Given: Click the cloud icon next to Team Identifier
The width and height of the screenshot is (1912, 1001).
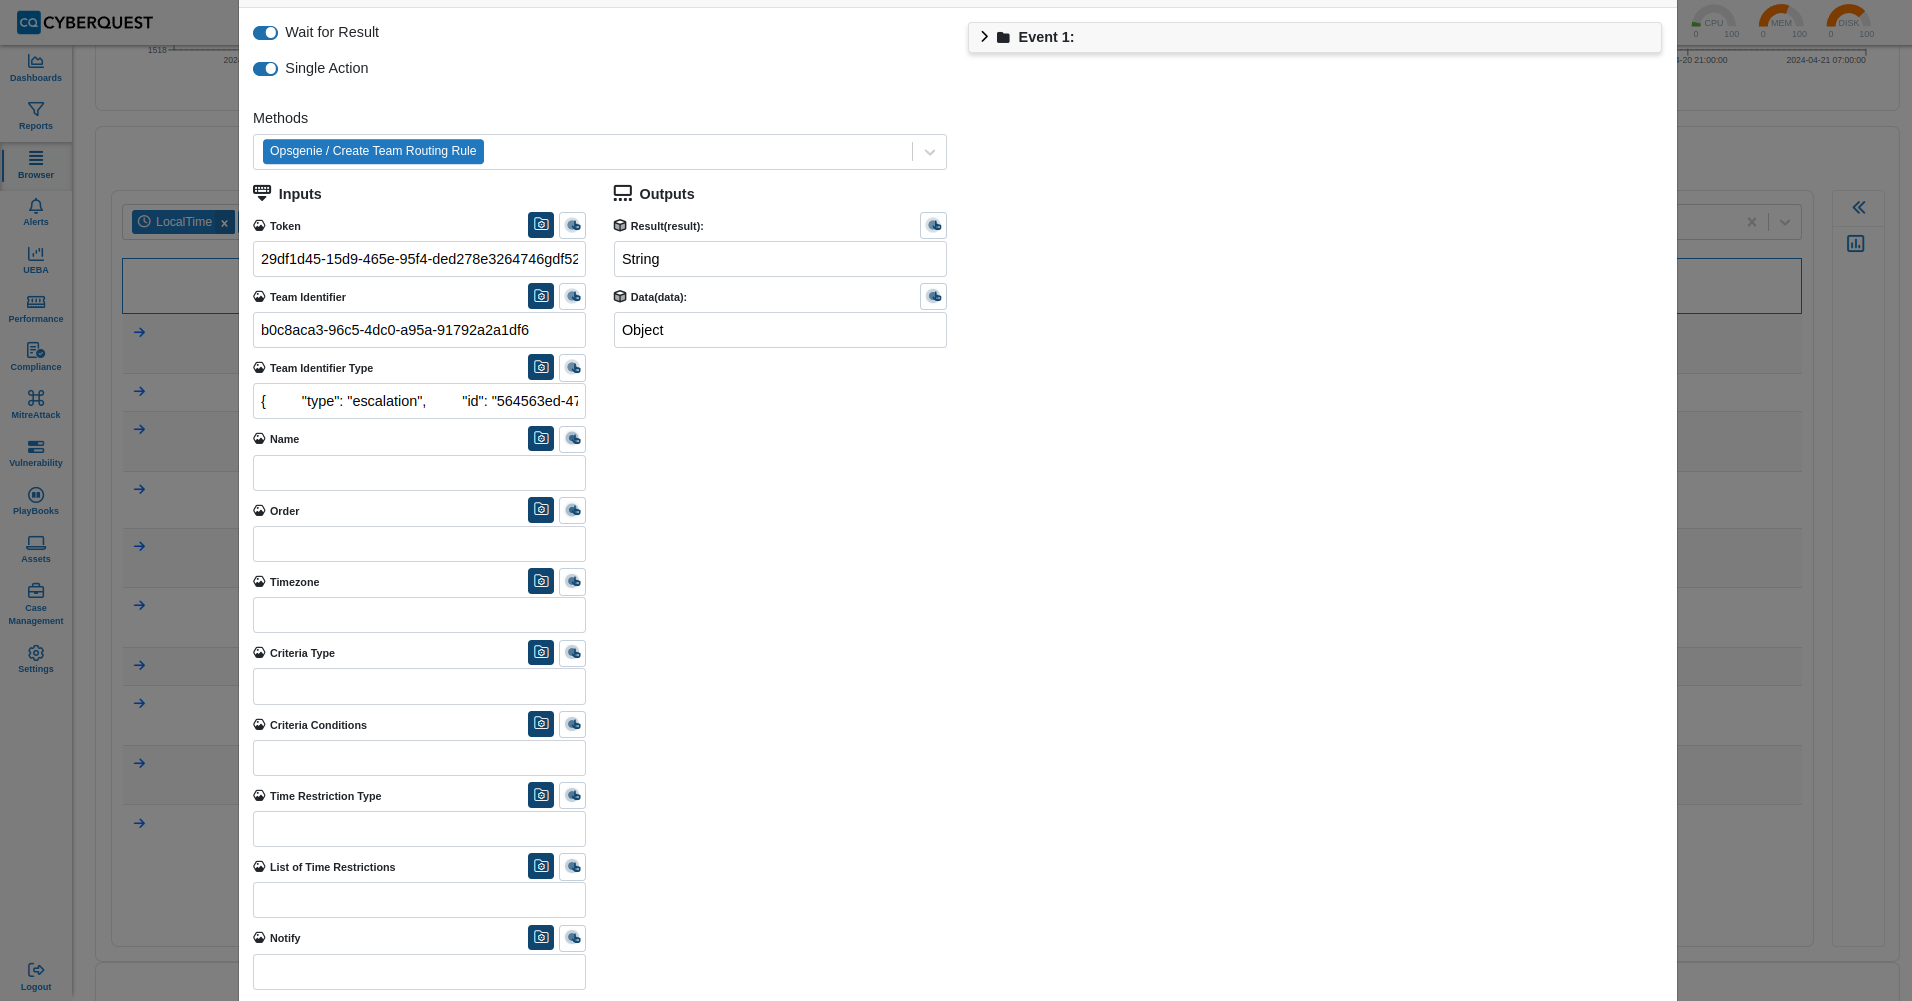Looking at the screenshot, I should coord(573,296).
